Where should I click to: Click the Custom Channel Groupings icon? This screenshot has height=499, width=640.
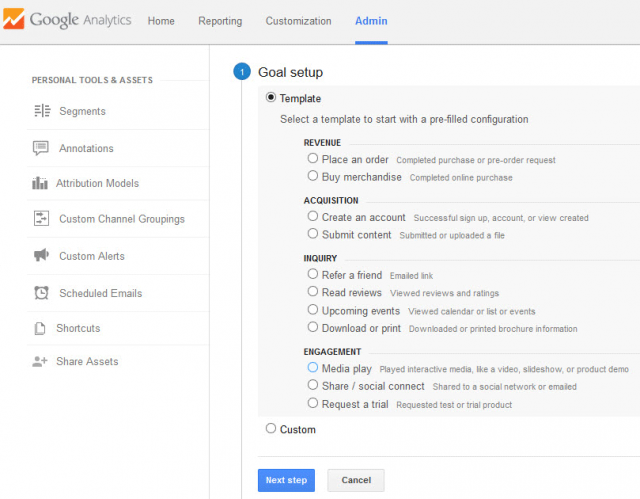click(x=41, y=218)
